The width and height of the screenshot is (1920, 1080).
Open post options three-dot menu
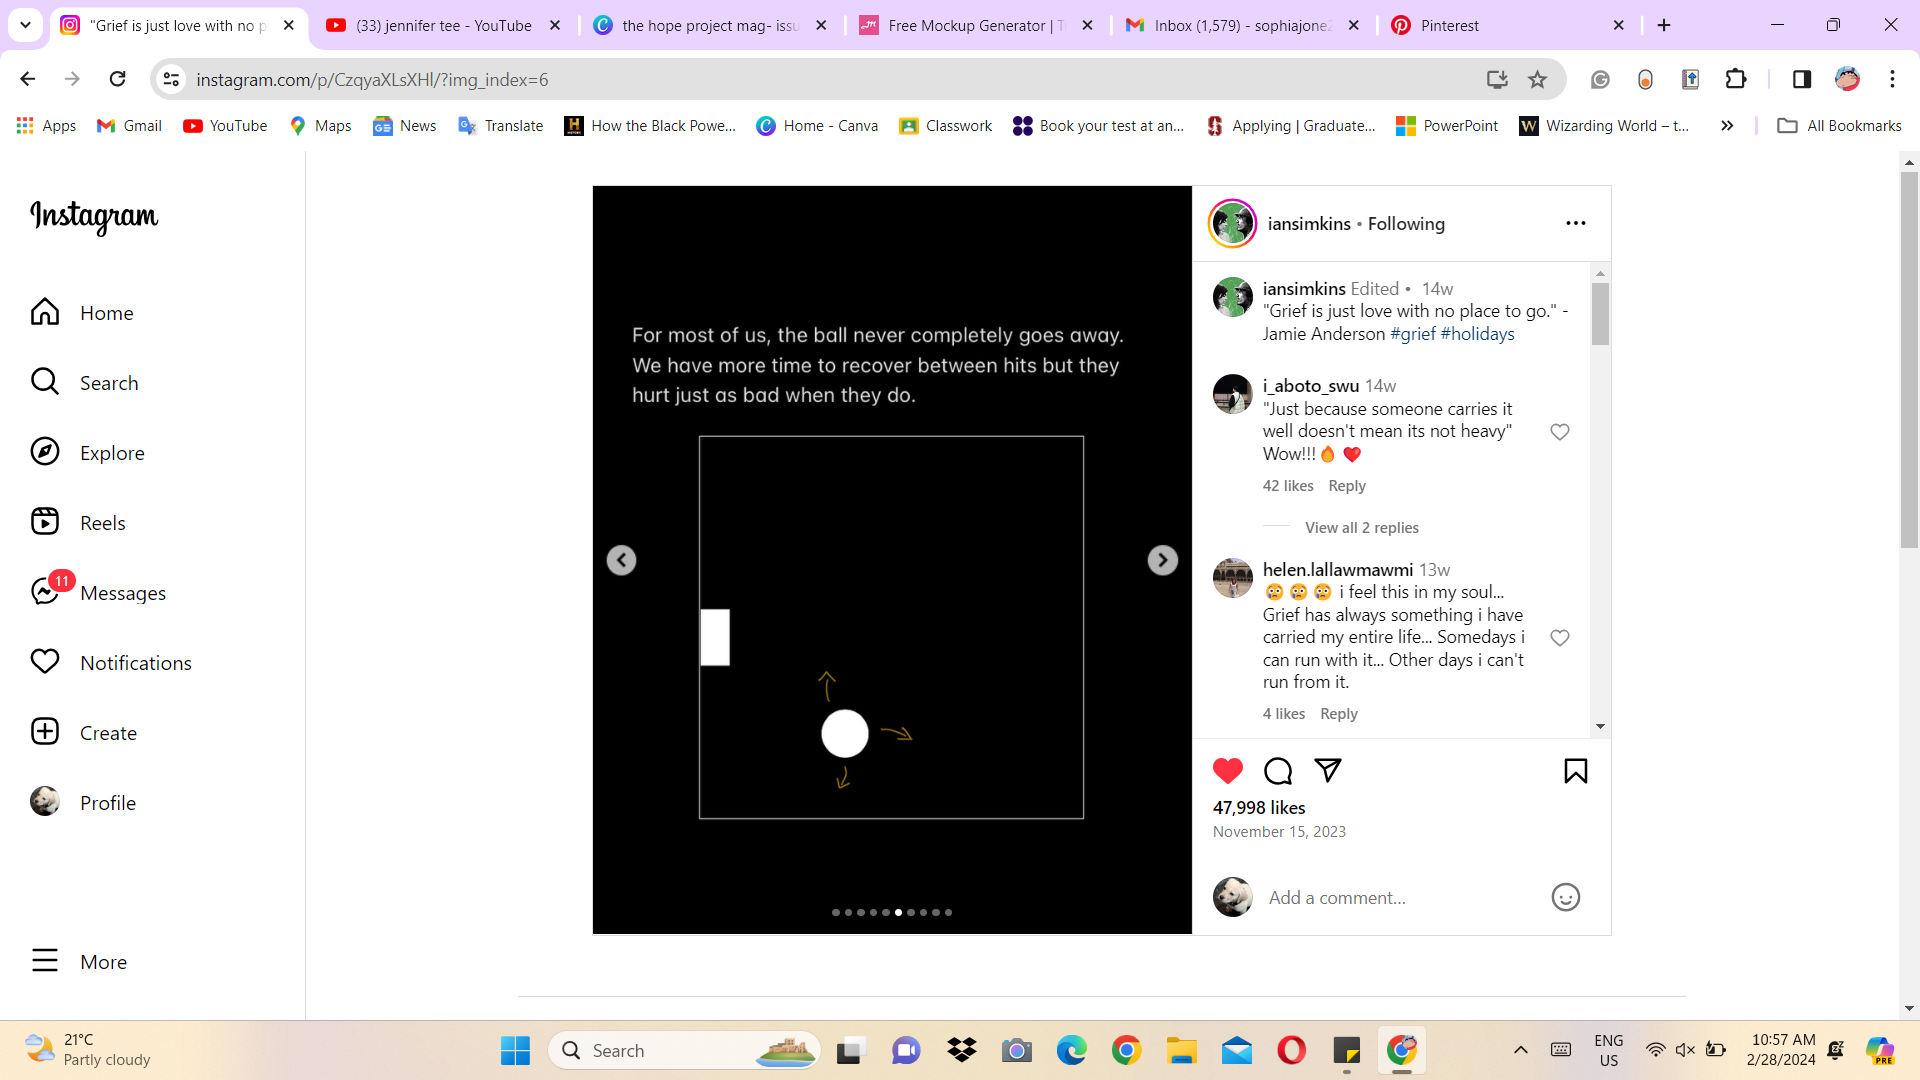click(x=1575, y=223)
